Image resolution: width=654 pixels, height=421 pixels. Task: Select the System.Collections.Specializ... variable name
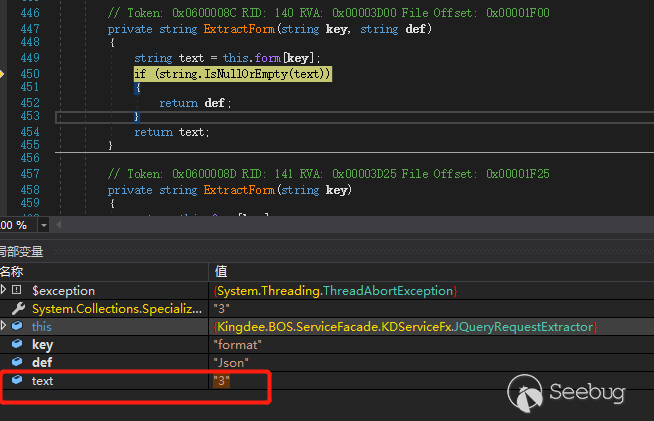117,309
